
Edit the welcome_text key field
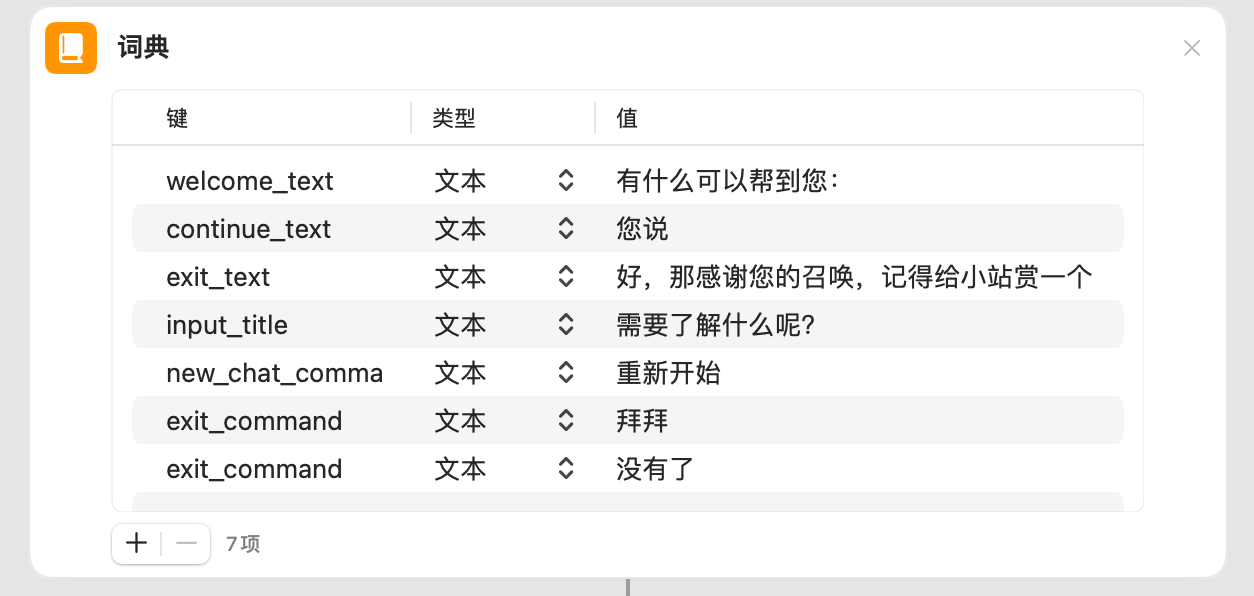coord(250,181)
